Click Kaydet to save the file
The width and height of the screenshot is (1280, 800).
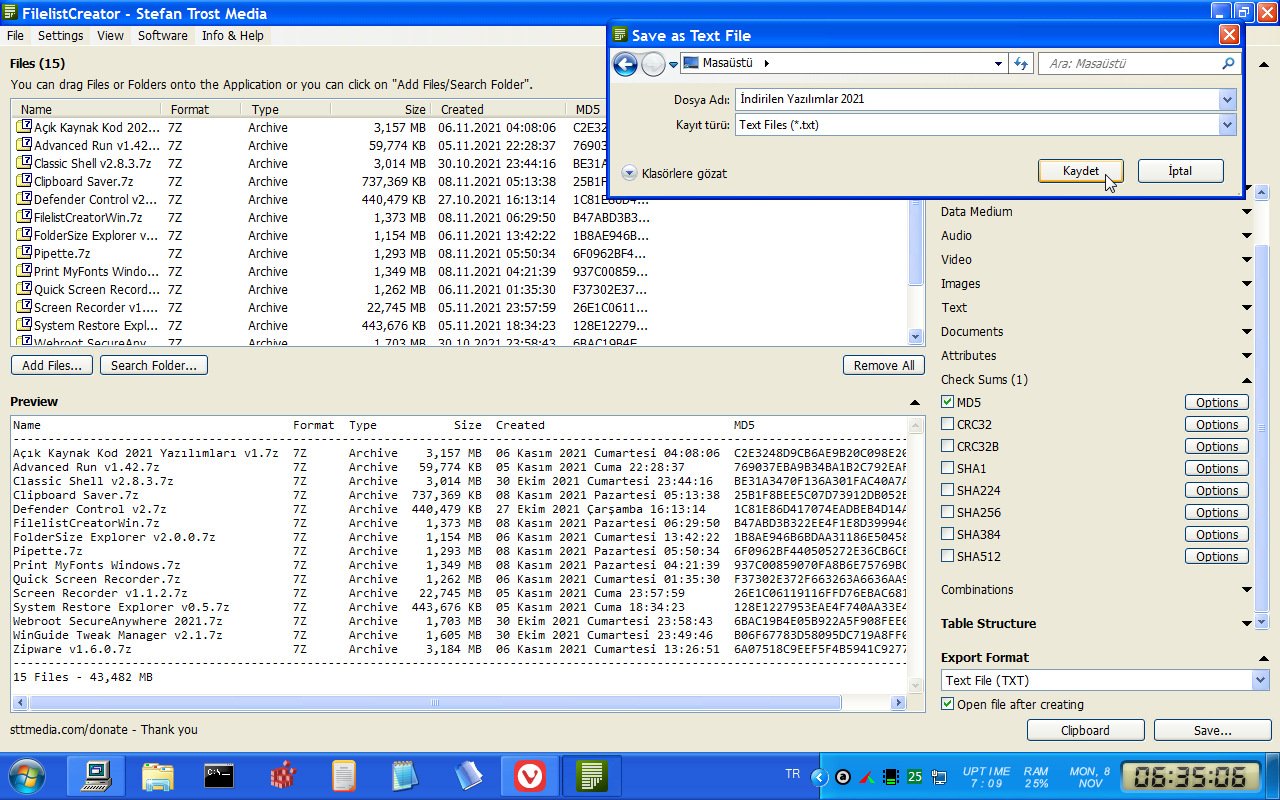[x=1081, y=171]
